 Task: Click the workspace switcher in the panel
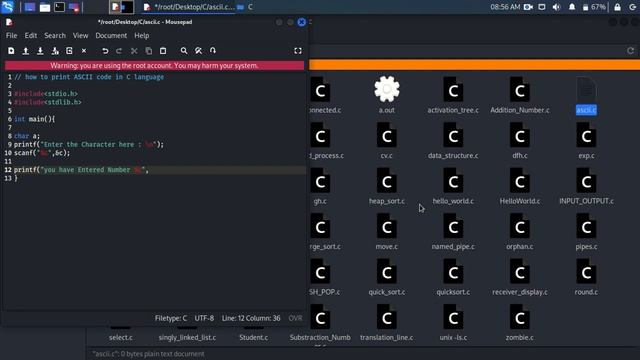(x=122, y=7)
